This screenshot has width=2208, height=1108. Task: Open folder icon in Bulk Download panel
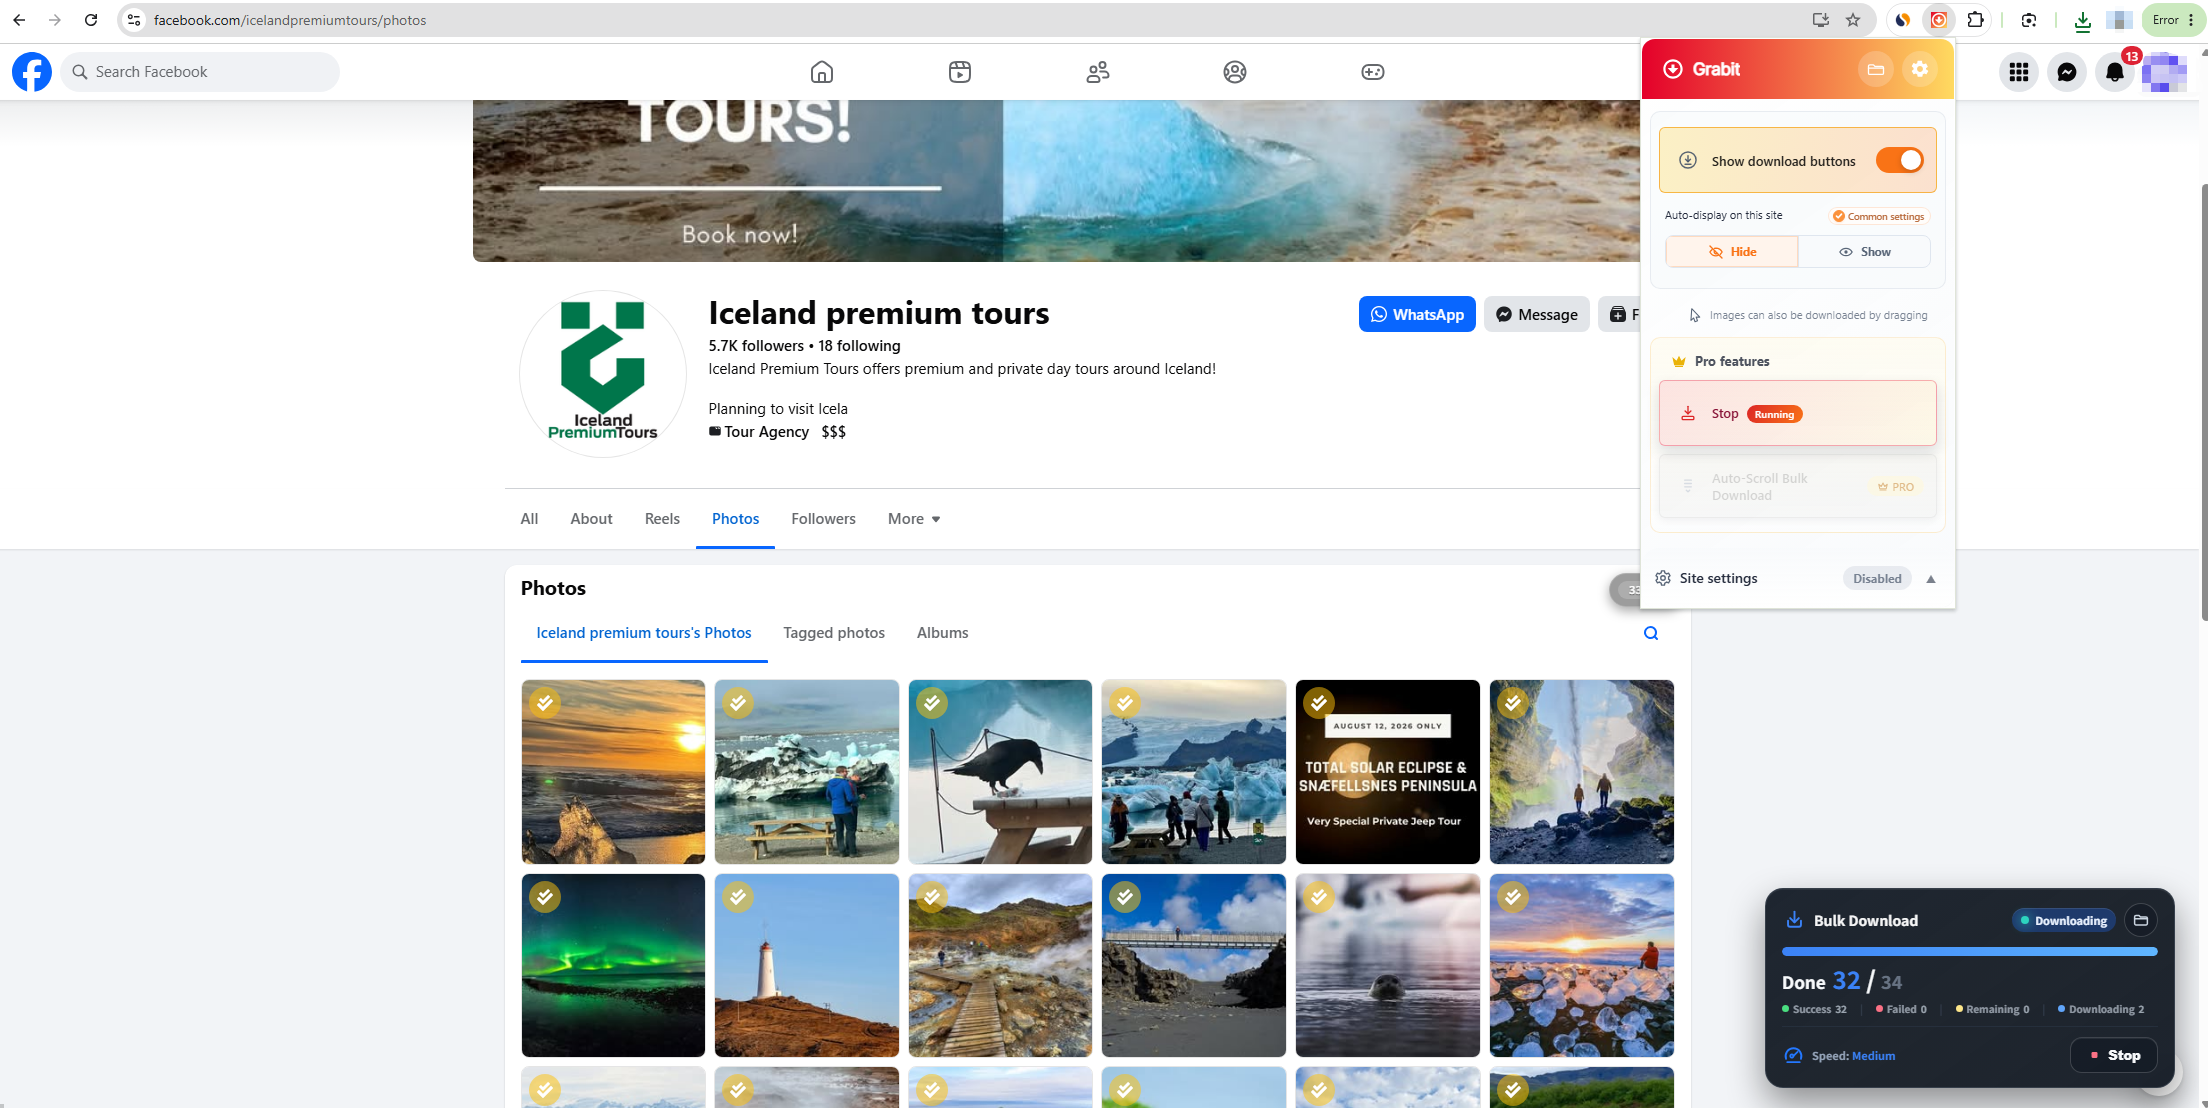(2141, 920)
